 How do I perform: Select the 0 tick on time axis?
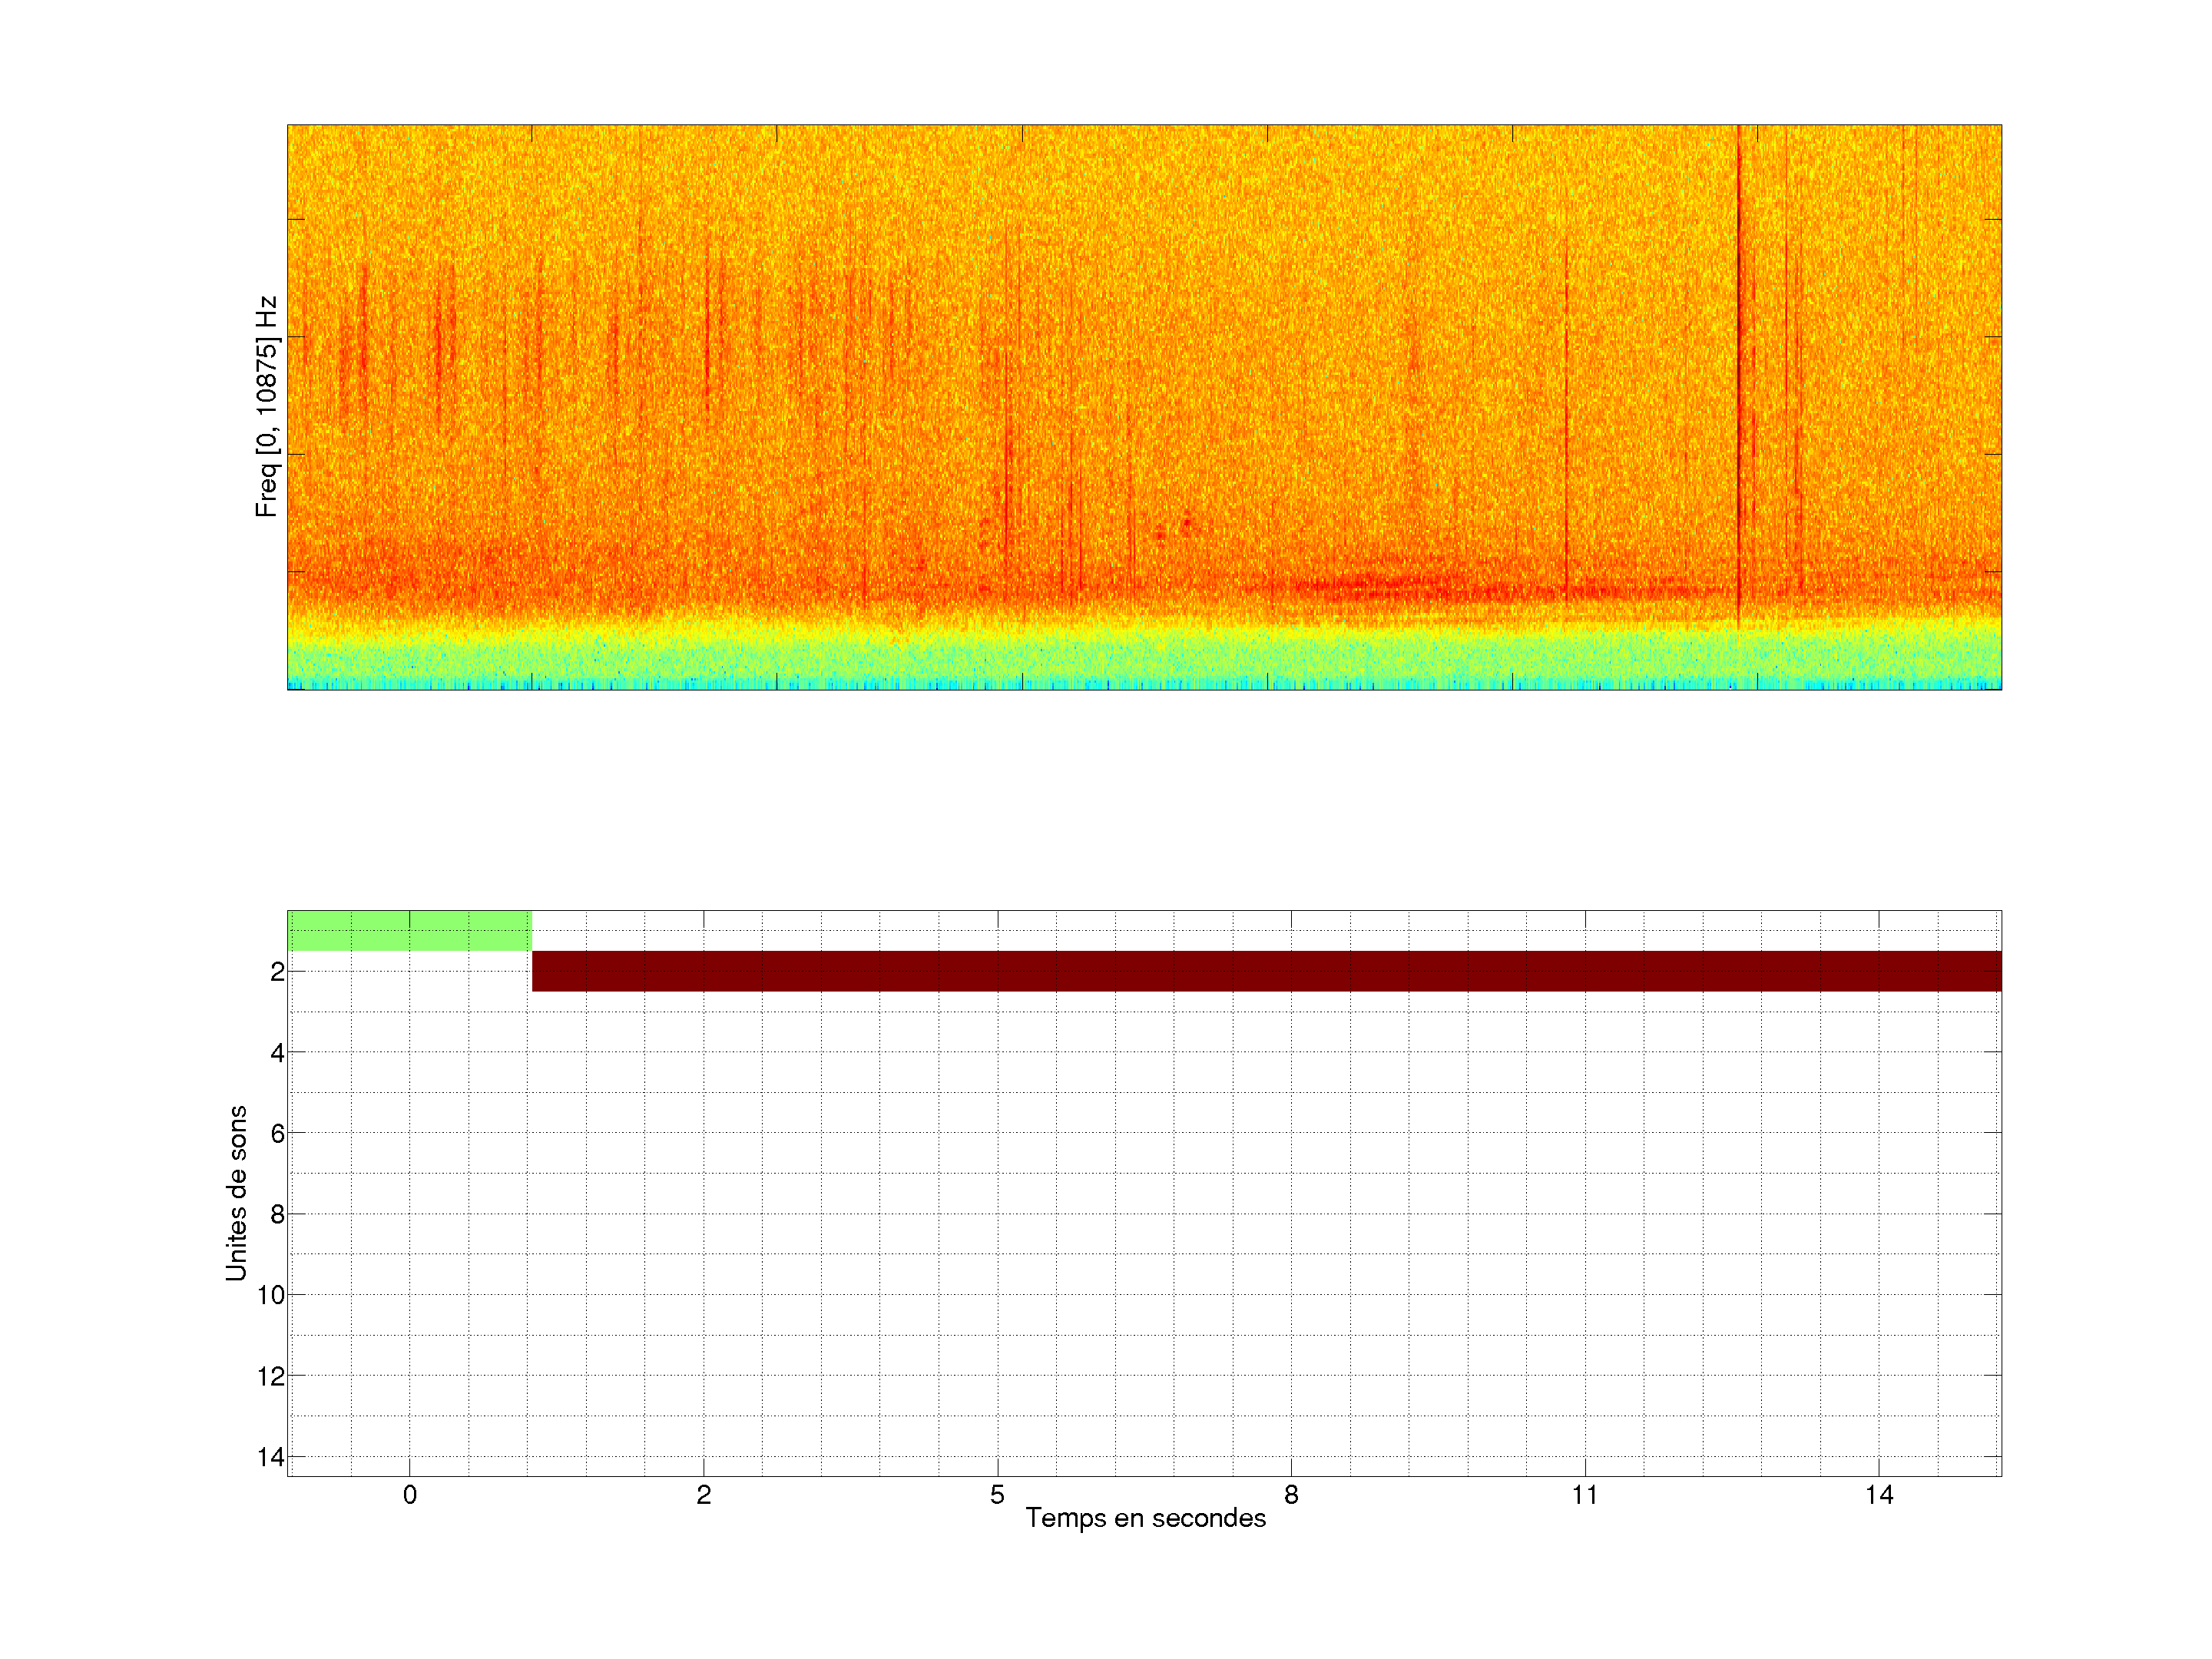[410, 1495]
